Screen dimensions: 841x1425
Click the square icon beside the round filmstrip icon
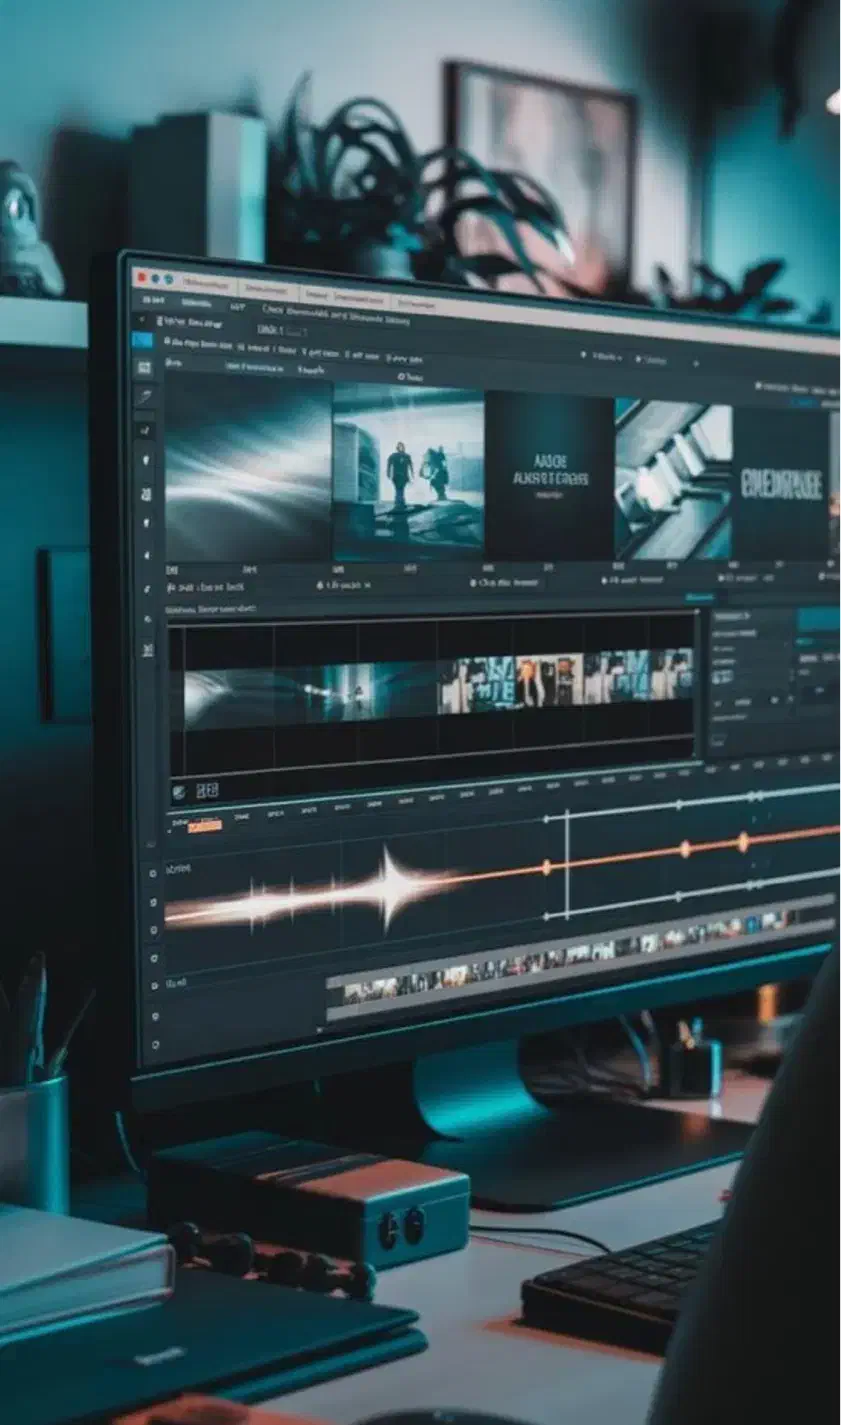tap(207, 791)
